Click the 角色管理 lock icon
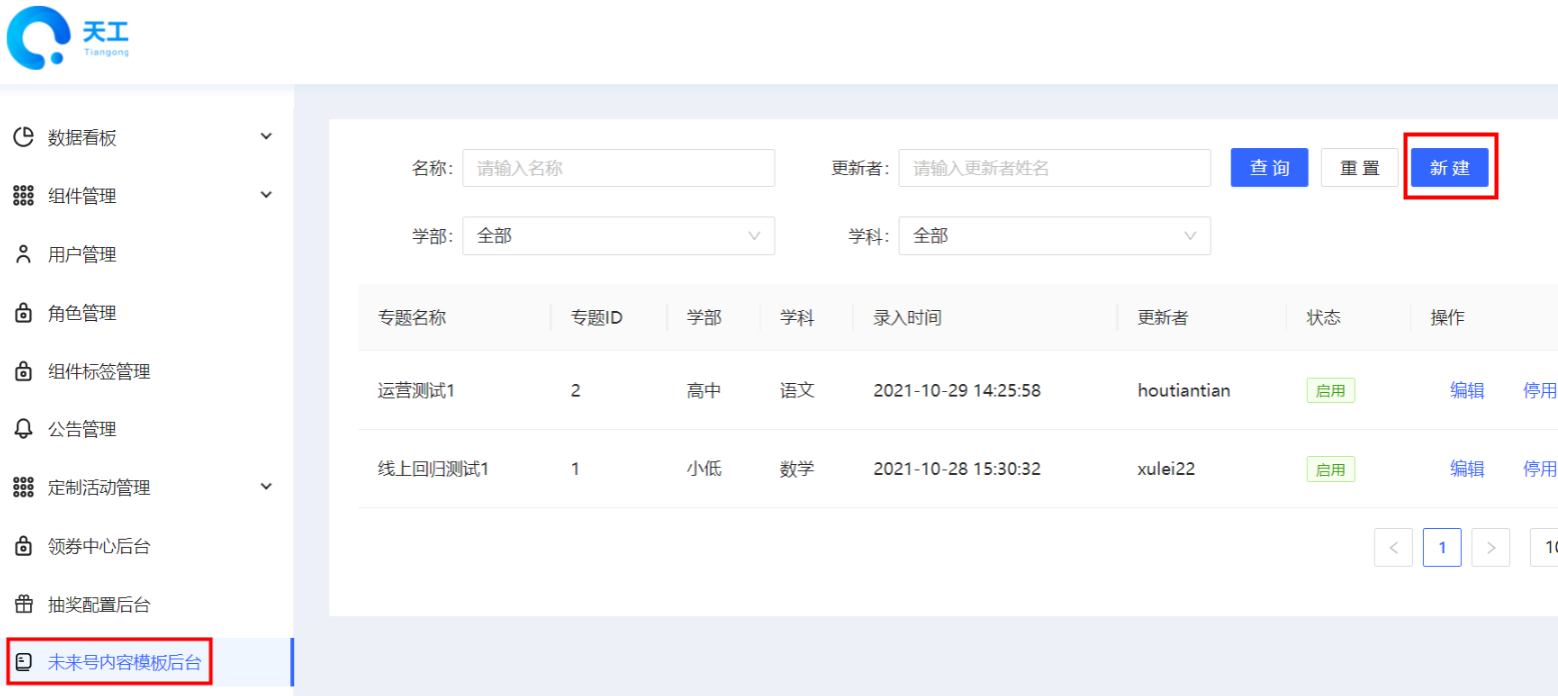The image size is (1558, 696). click(x=23, y=313)
